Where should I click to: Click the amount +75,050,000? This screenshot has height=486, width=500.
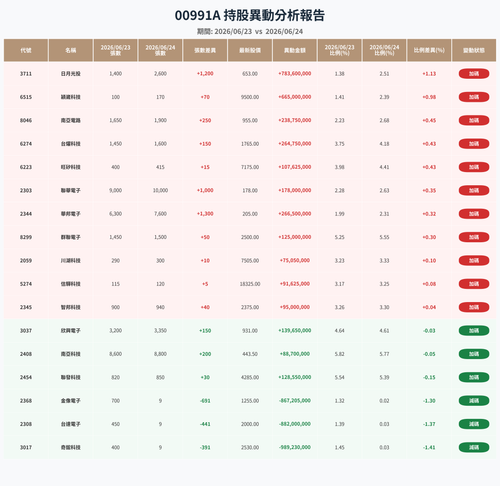(295, 260)
